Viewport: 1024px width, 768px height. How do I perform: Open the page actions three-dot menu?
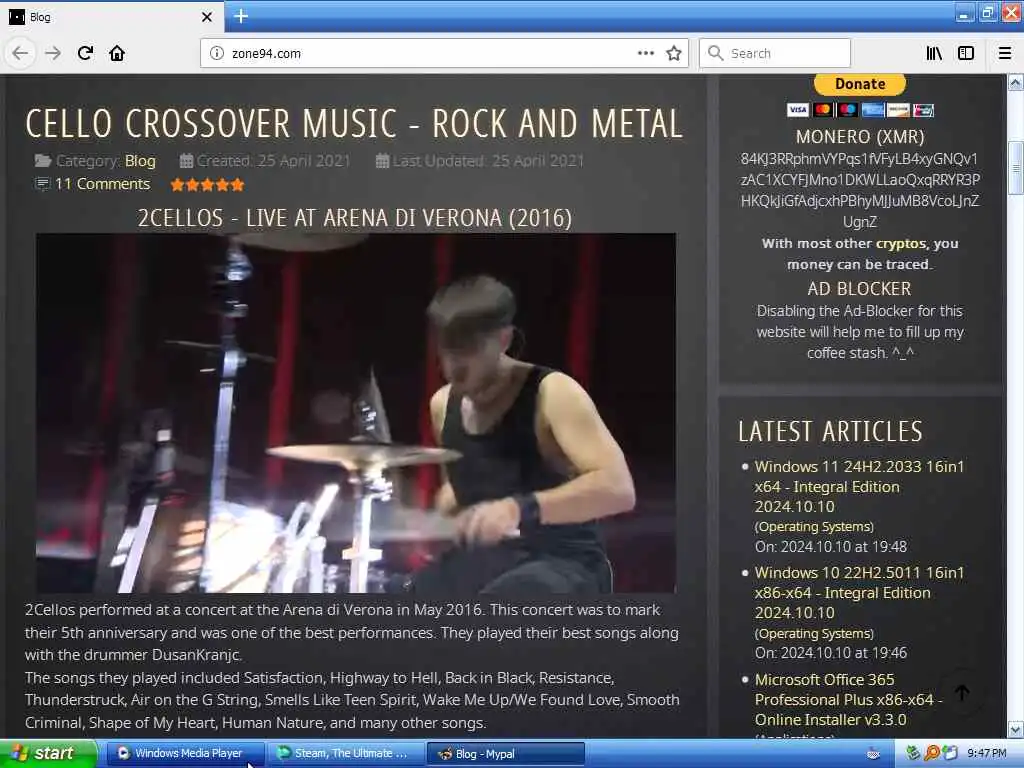(x=645, y=53)
